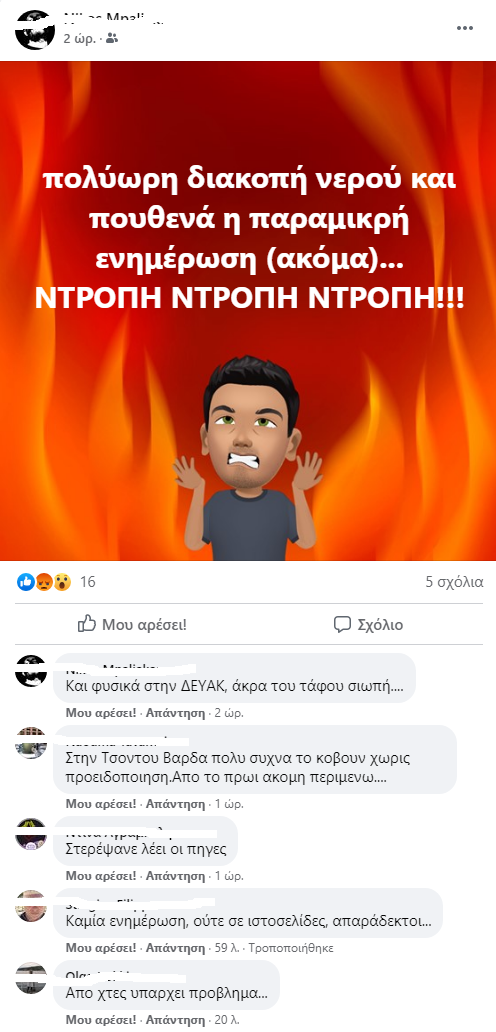Click the thumbs-up Μου αρέσει! button
496x1032 pixels.
(132, 625)
